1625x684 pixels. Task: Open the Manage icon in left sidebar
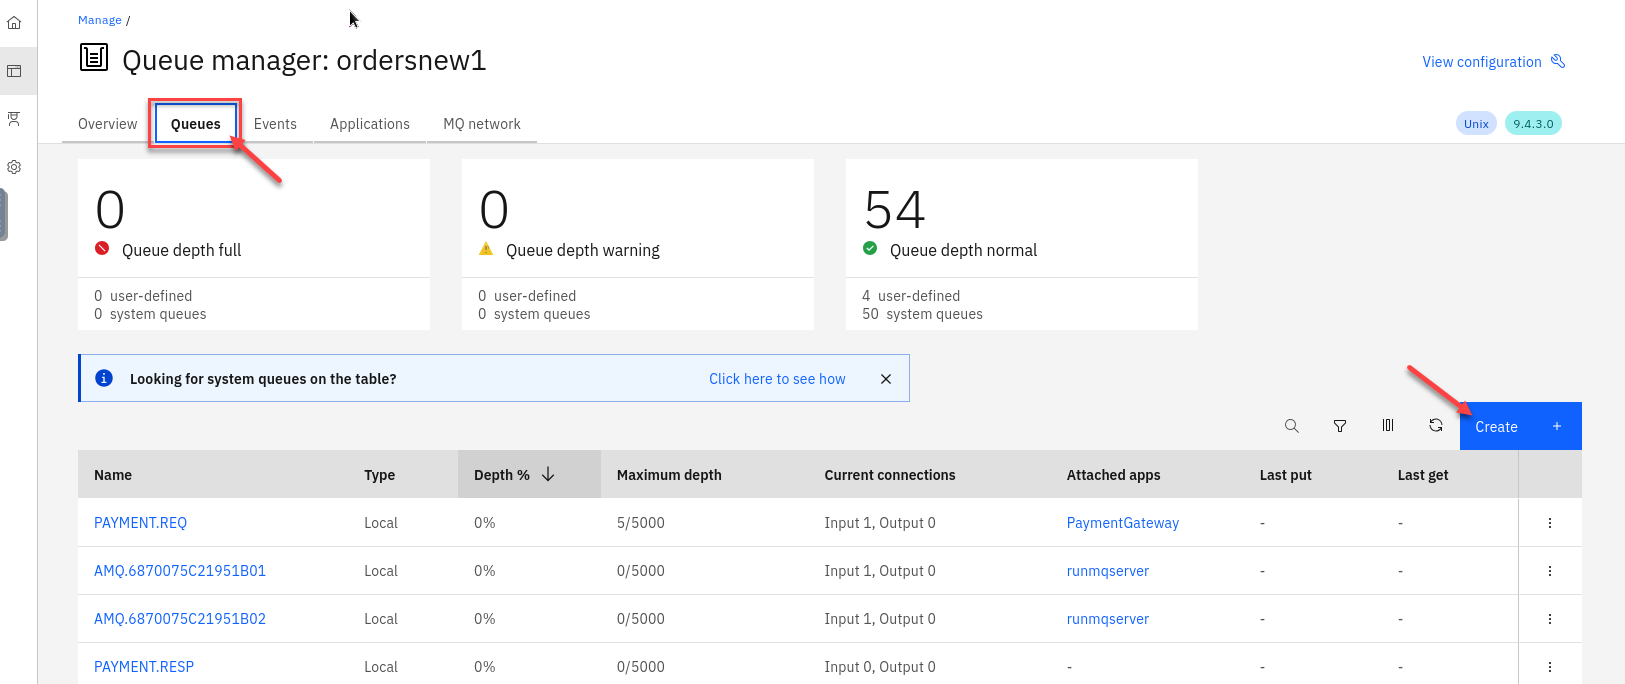[14, 71]
